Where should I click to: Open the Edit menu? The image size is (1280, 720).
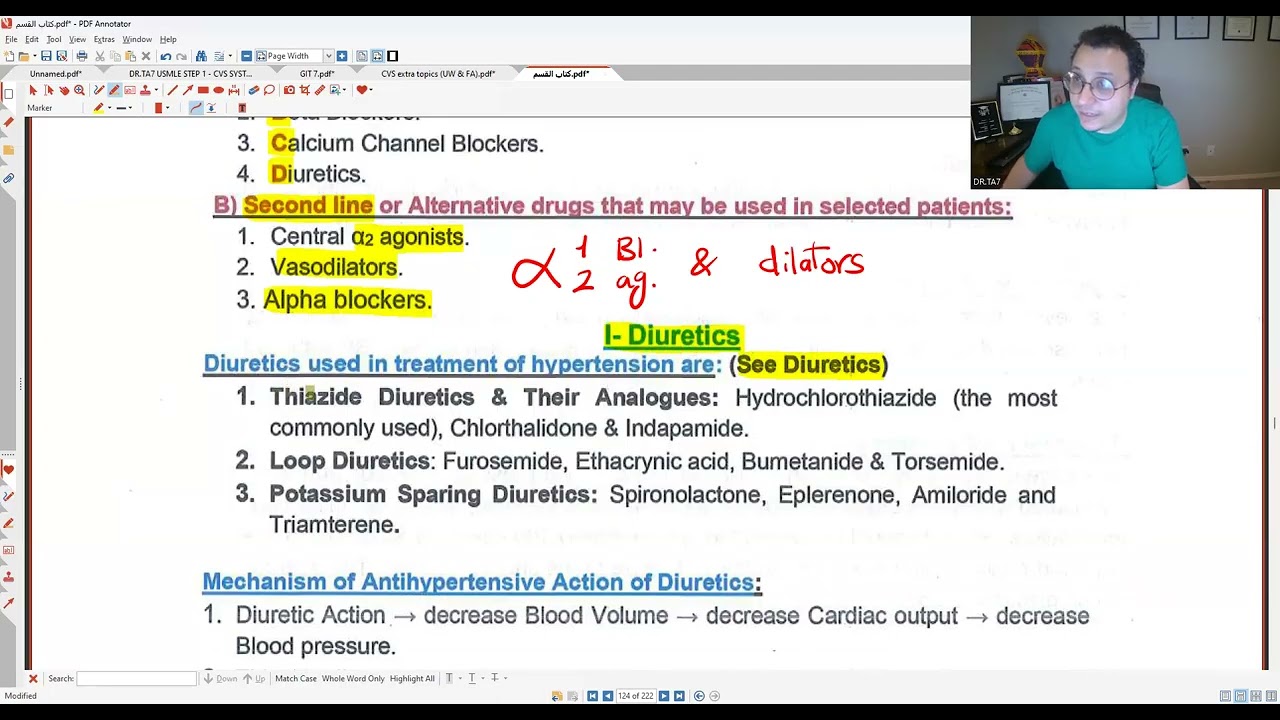click(x=32, y=39)
